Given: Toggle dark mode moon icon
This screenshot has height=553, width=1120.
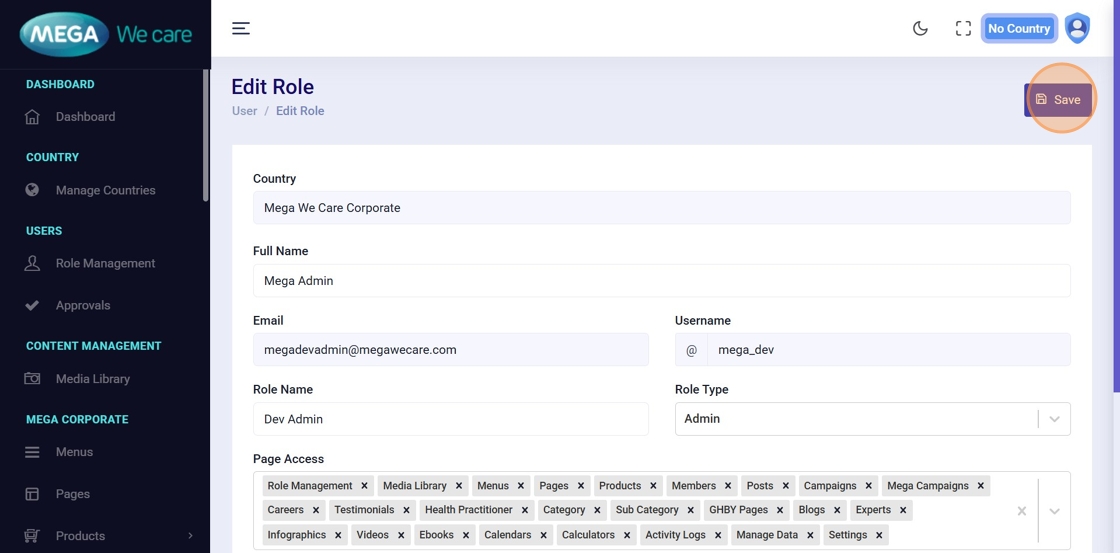Looking at the screenshot, I should point(920,28).
